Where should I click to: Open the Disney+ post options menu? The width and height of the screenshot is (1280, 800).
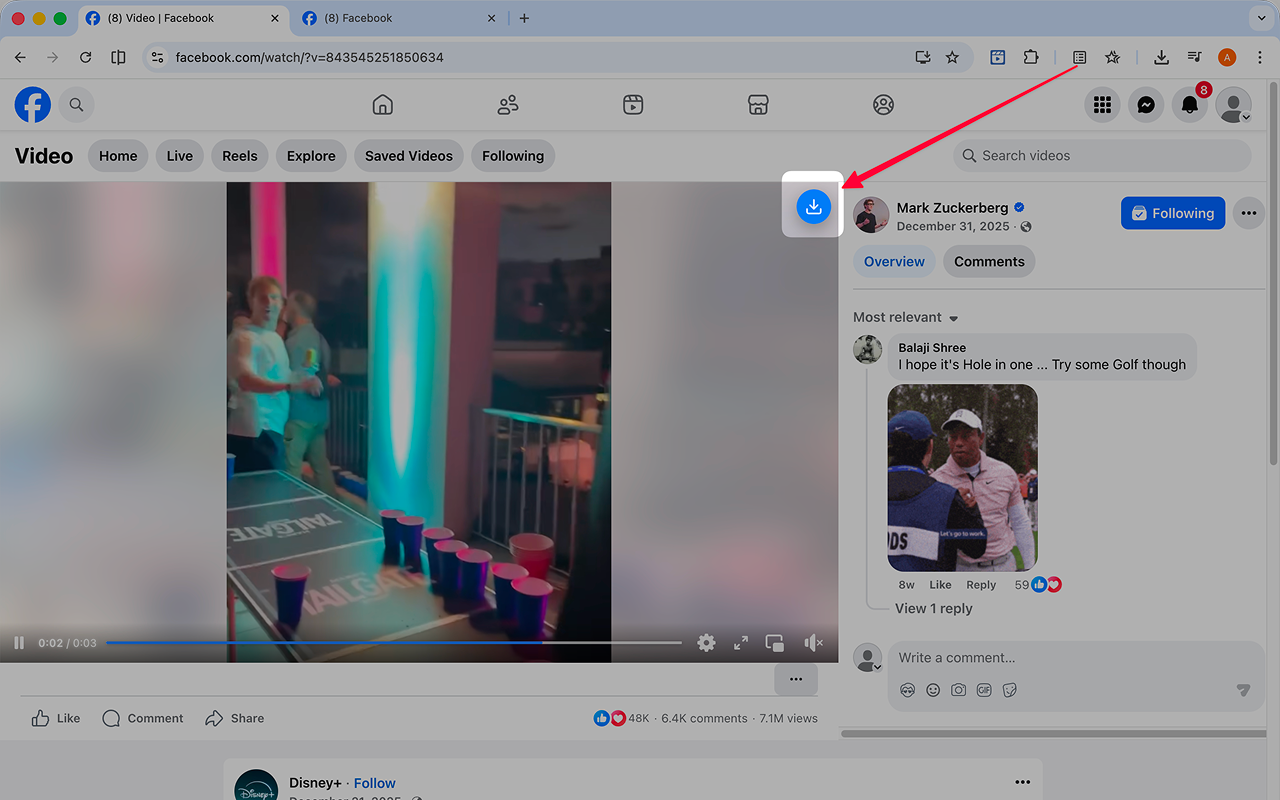(x=1022, y=782)
